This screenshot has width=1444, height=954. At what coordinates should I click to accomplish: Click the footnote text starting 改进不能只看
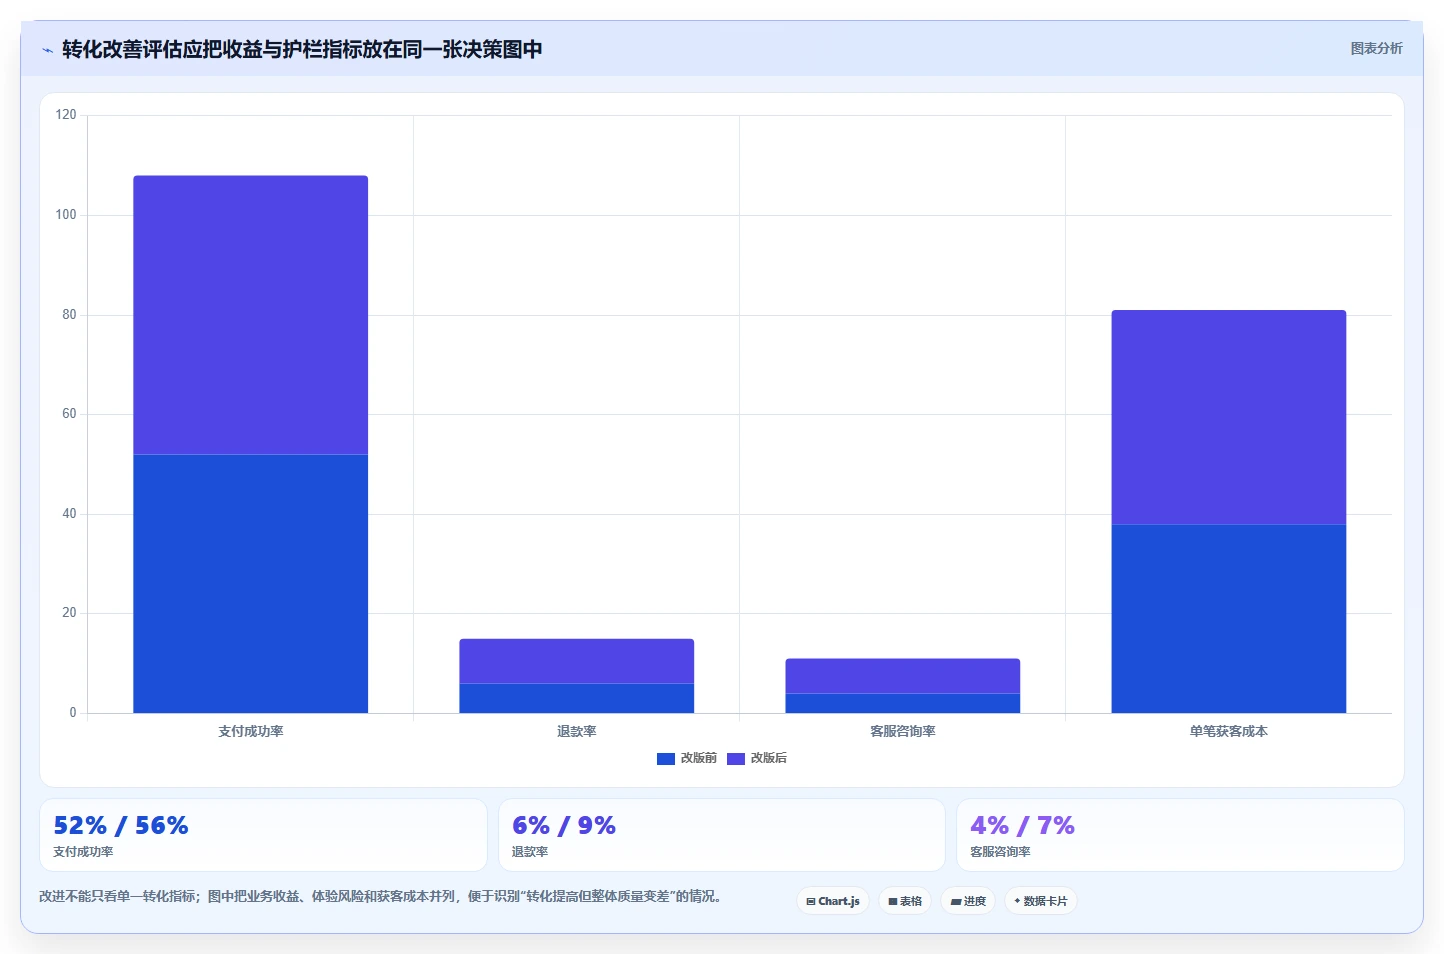(380, 896)
